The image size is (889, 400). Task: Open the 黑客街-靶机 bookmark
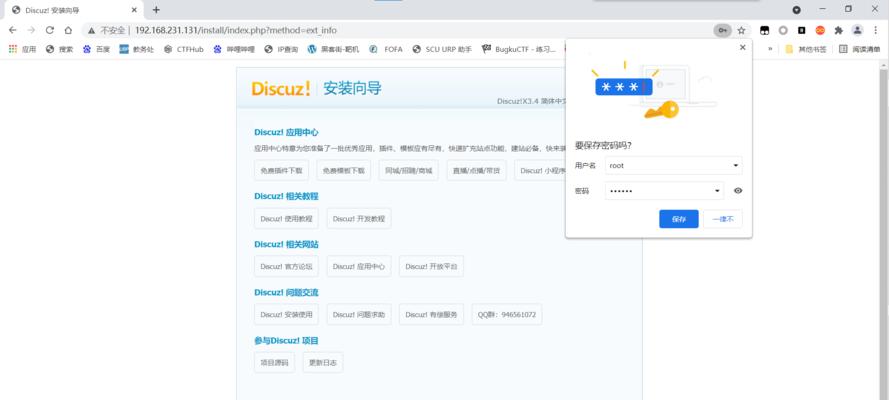333,49
